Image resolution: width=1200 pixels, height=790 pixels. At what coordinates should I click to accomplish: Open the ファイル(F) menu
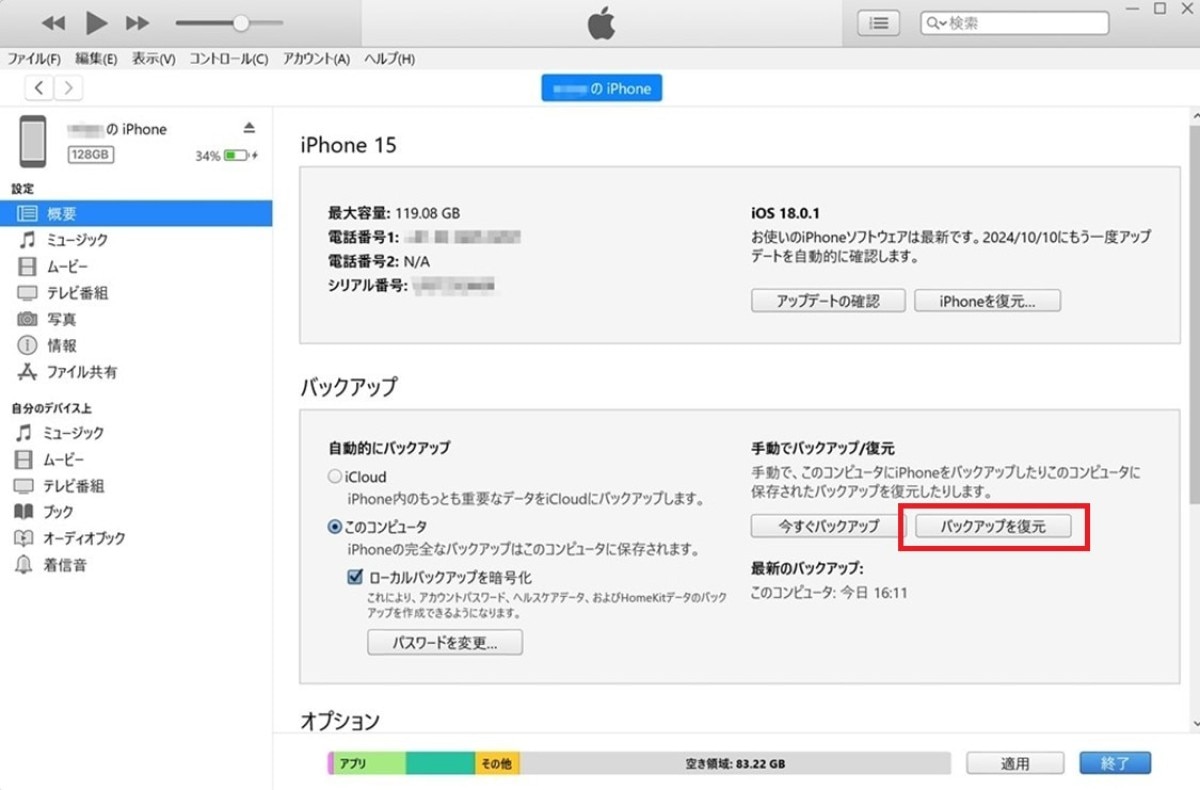(34, 59)
